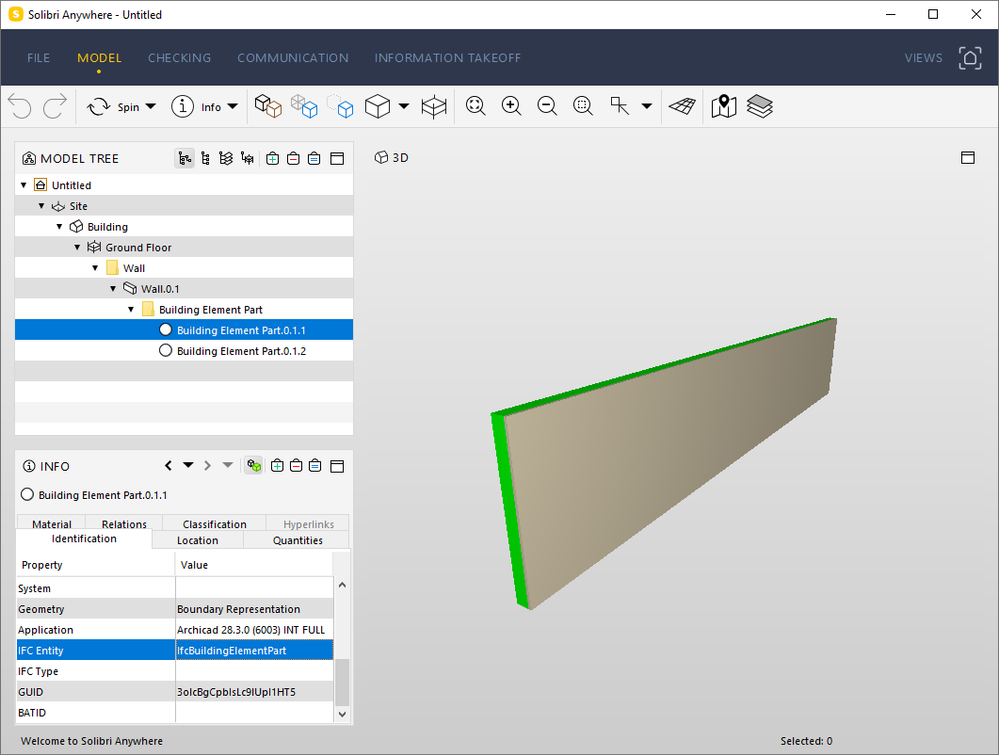Maximize the 3D view panel
Viewport: 999px width, 755px height.
tap(967, 158)
